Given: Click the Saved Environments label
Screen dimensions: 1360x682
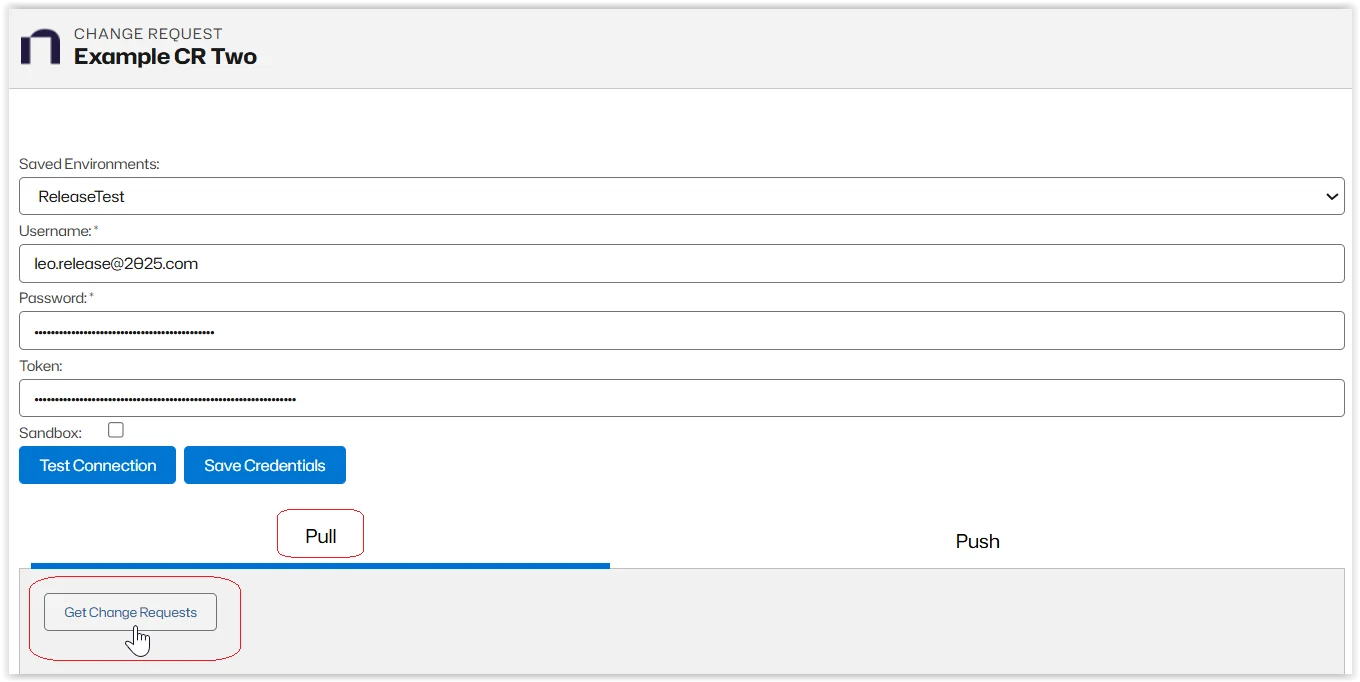Looking at the screenshot, I should click(89, 164).
